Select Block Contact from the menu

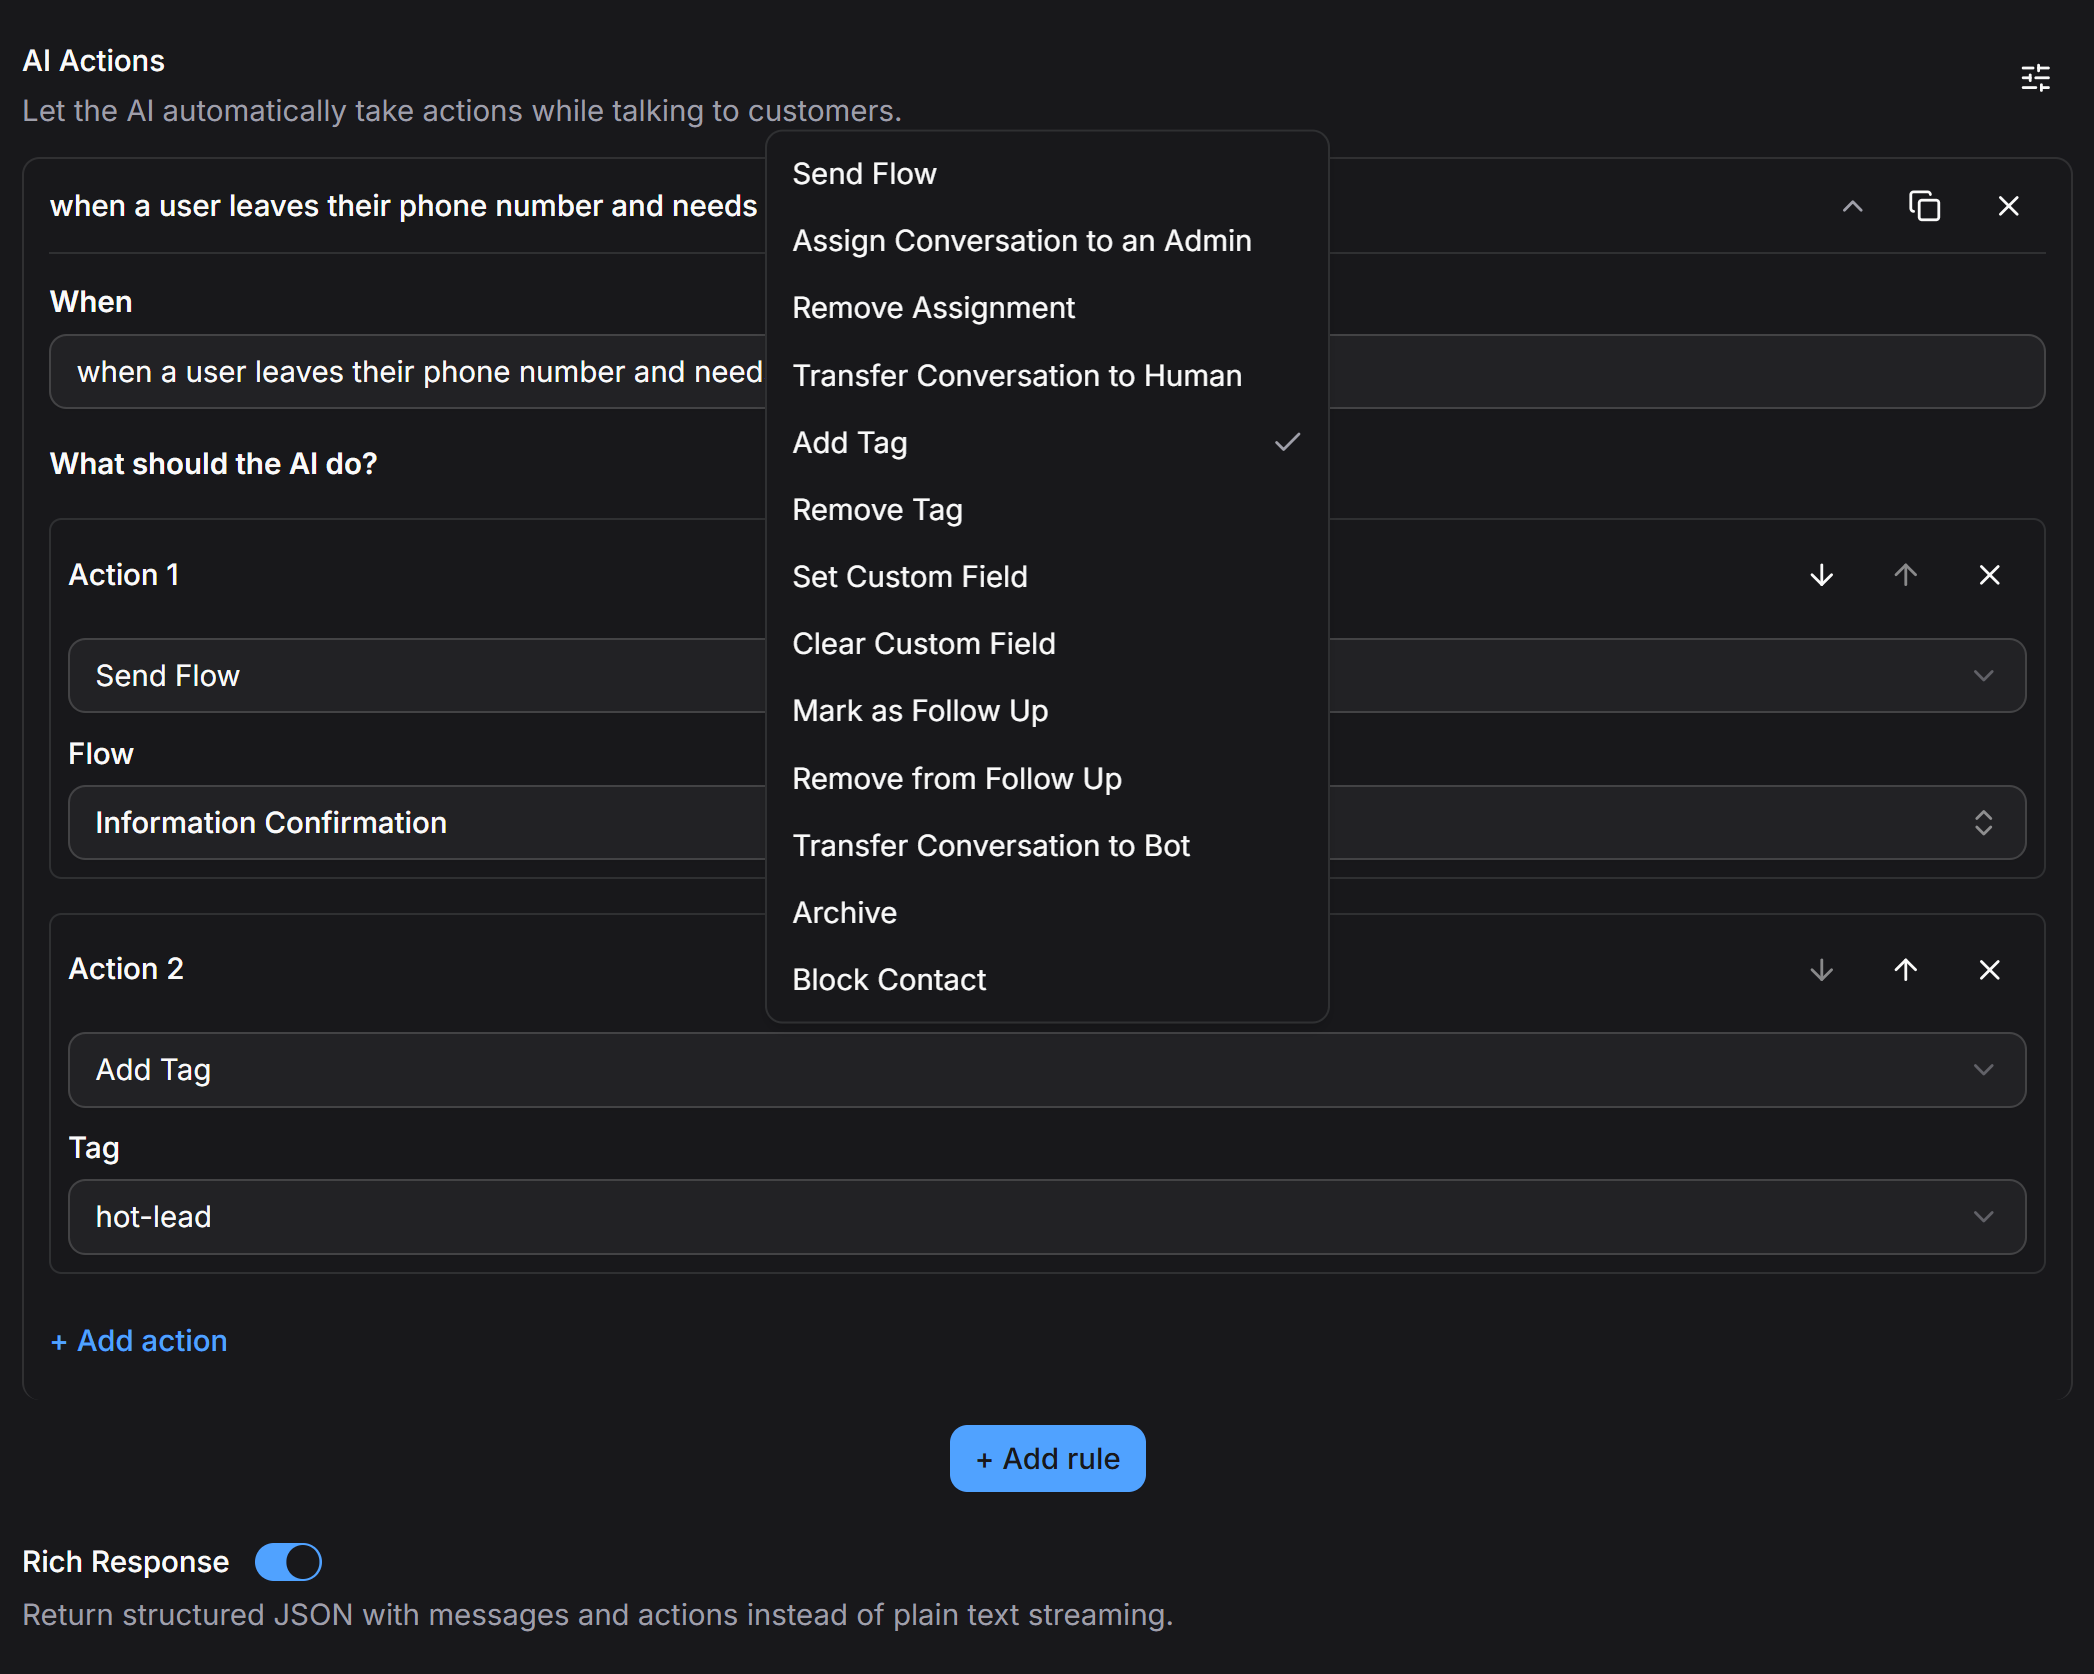[x=1047, y=979]
